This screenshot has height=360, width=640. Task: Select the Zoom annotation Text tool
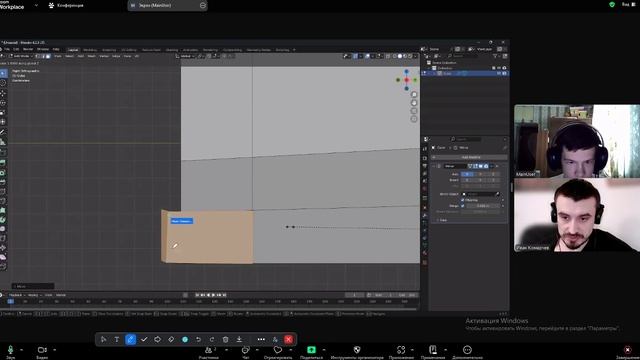[117, 339]
